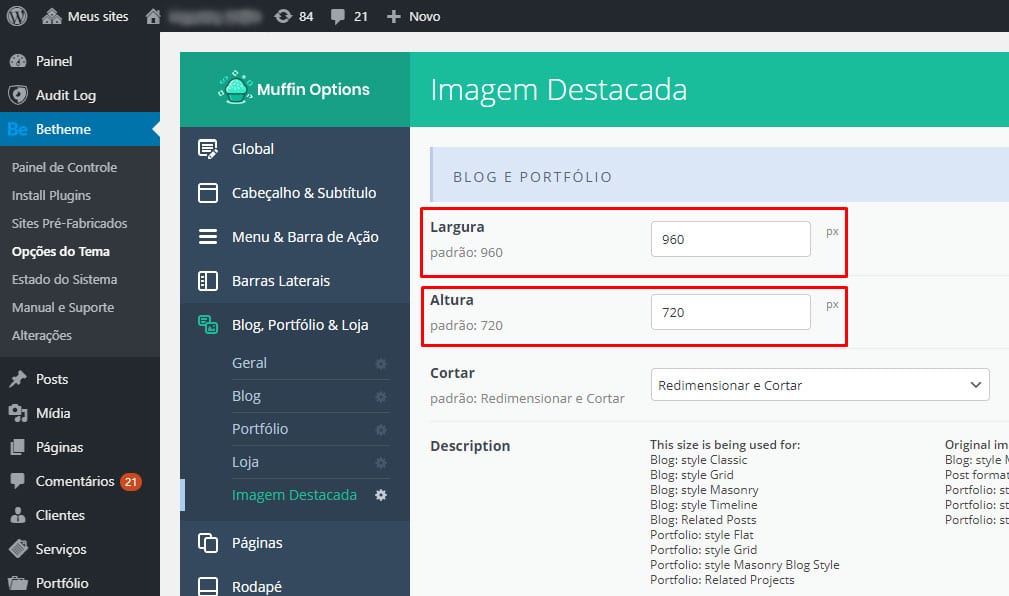Image resolution: width=1009 pixels, height=596 pixels.
Task: Open Geral submenu item
Action: click(249, 363)
